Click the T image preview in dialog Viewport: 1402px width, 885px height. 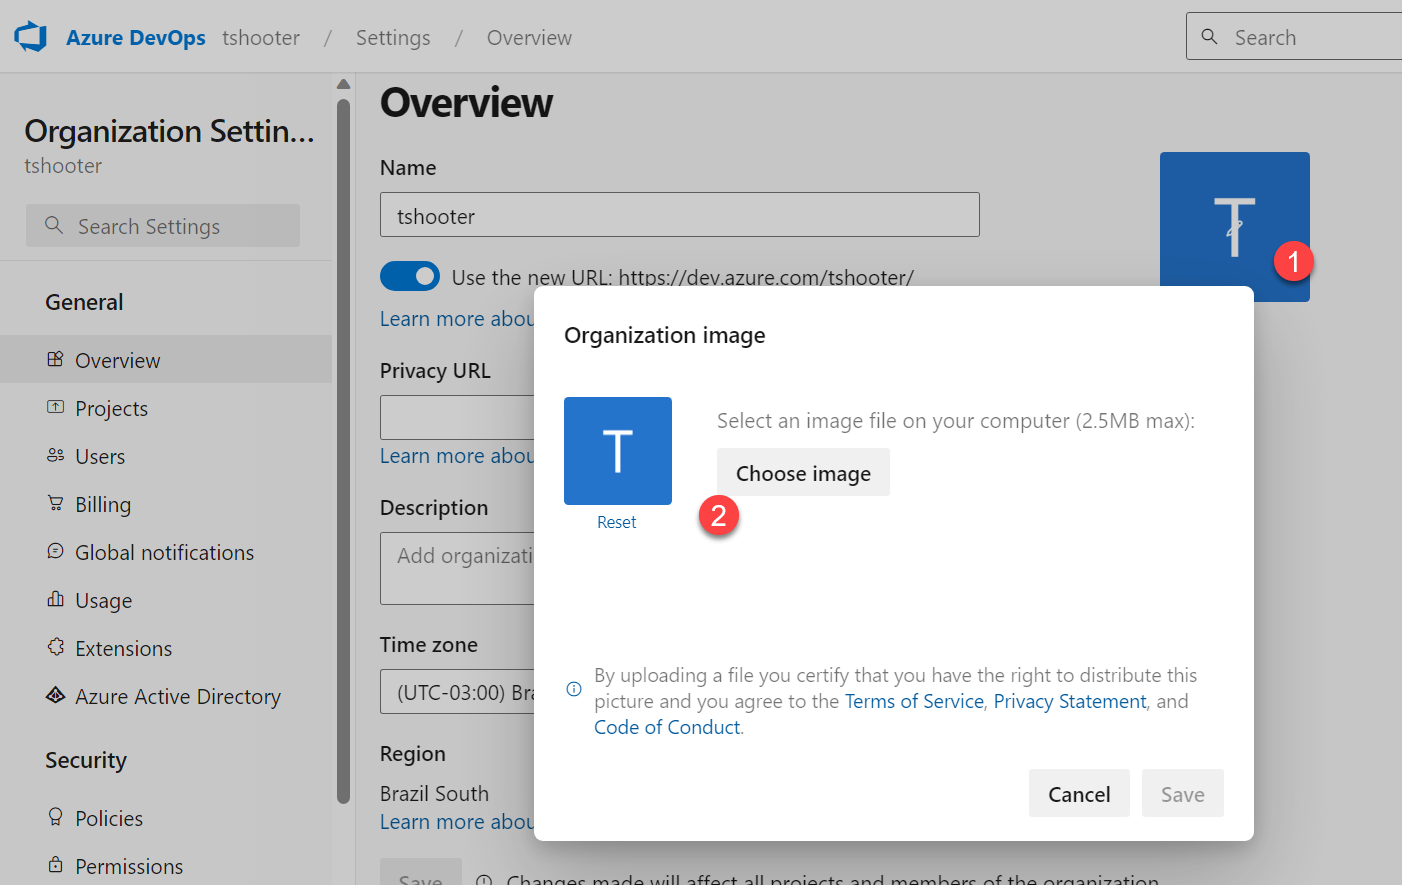tap(618, 451)
